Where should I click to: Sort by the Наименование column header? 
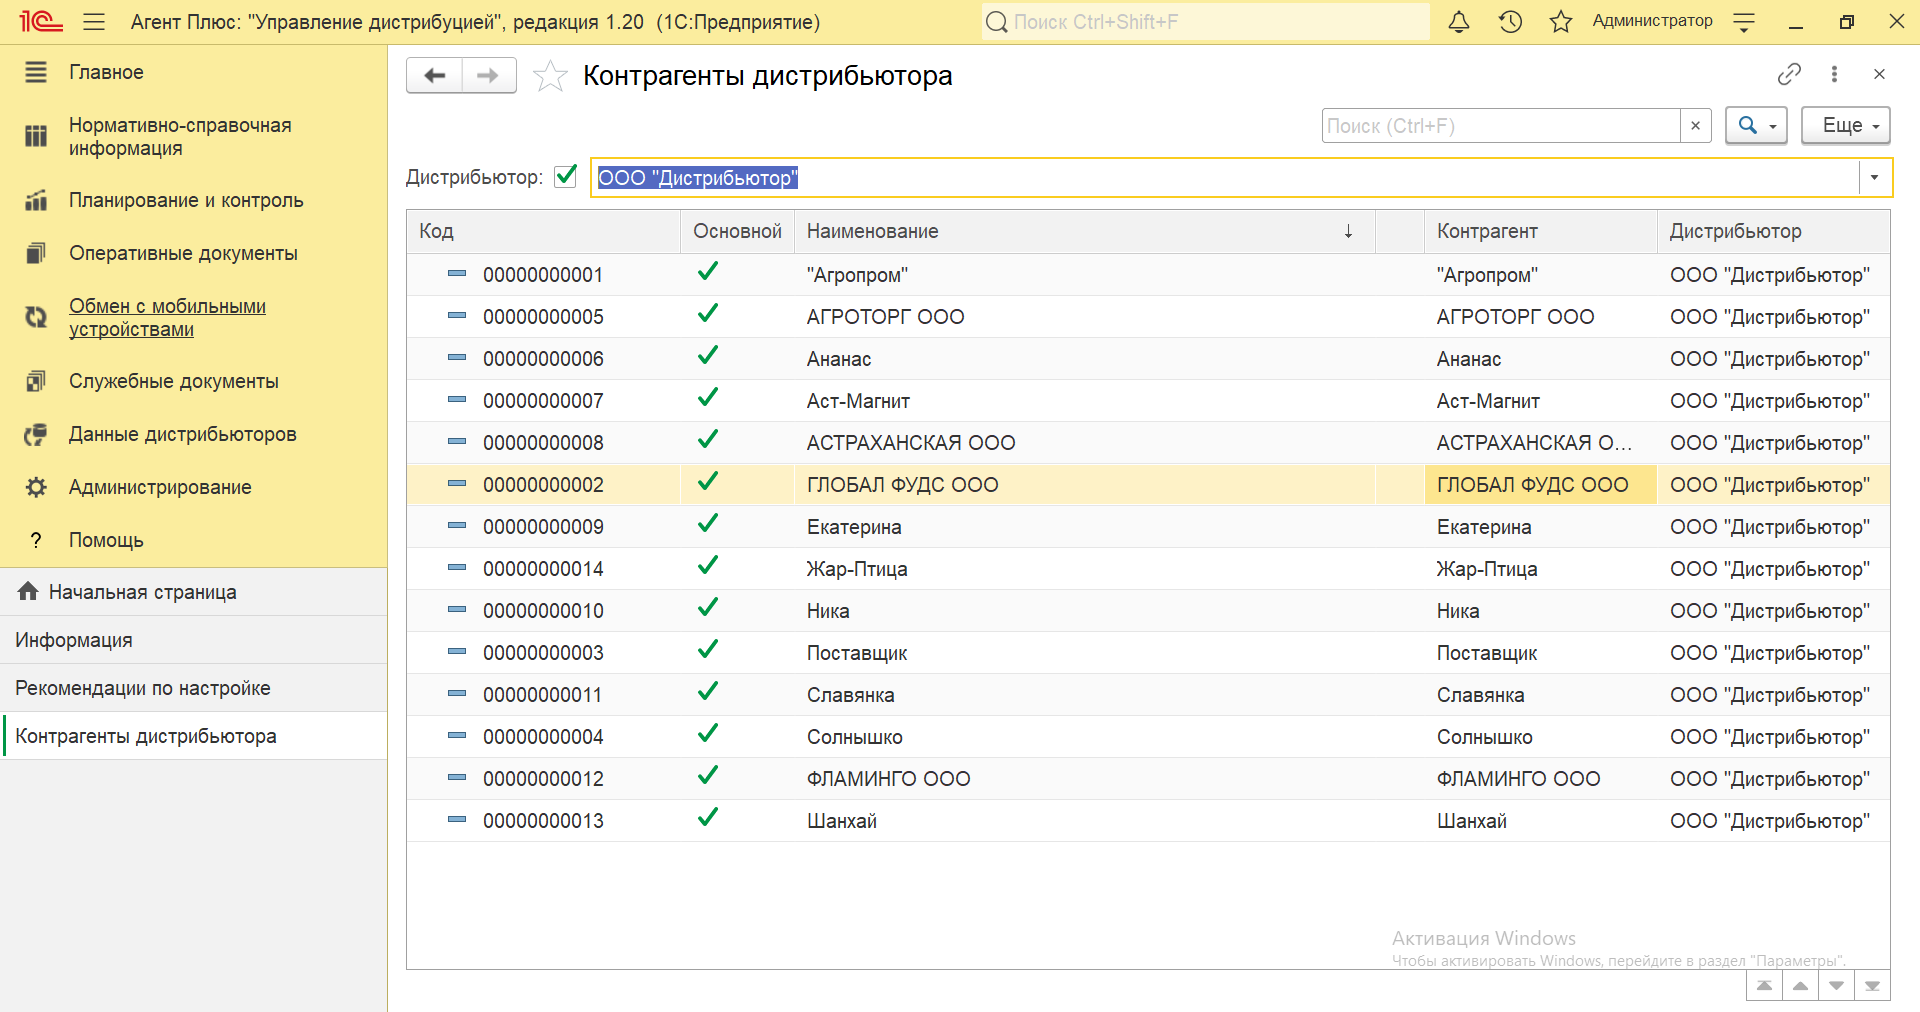tap(1085, 231)
